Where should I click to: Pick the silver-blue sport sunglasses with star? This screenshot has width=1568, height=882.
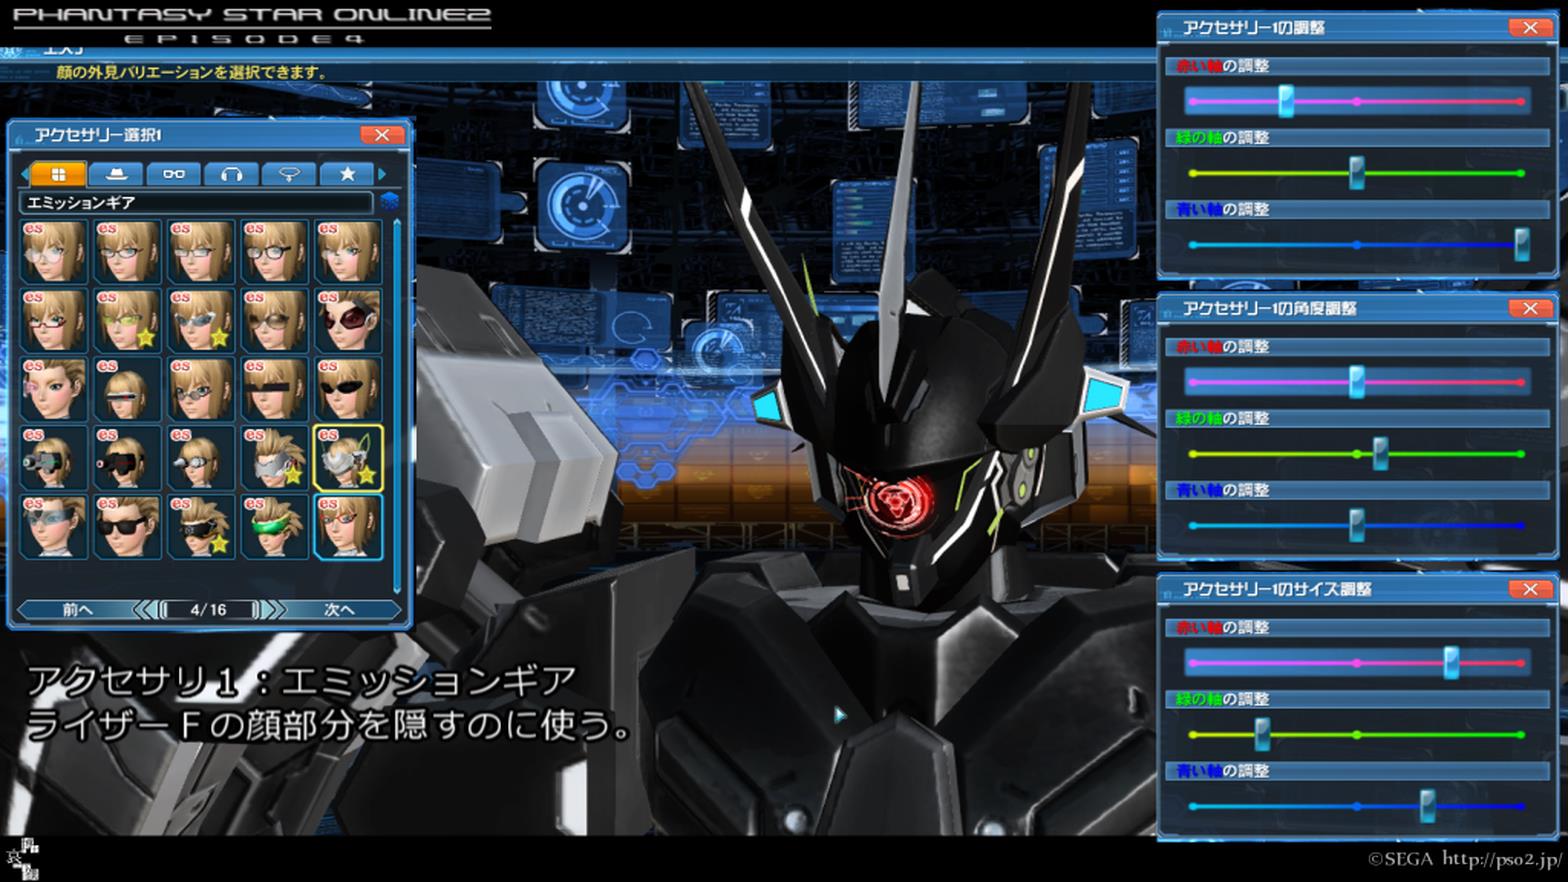click(x=200, y=320)
